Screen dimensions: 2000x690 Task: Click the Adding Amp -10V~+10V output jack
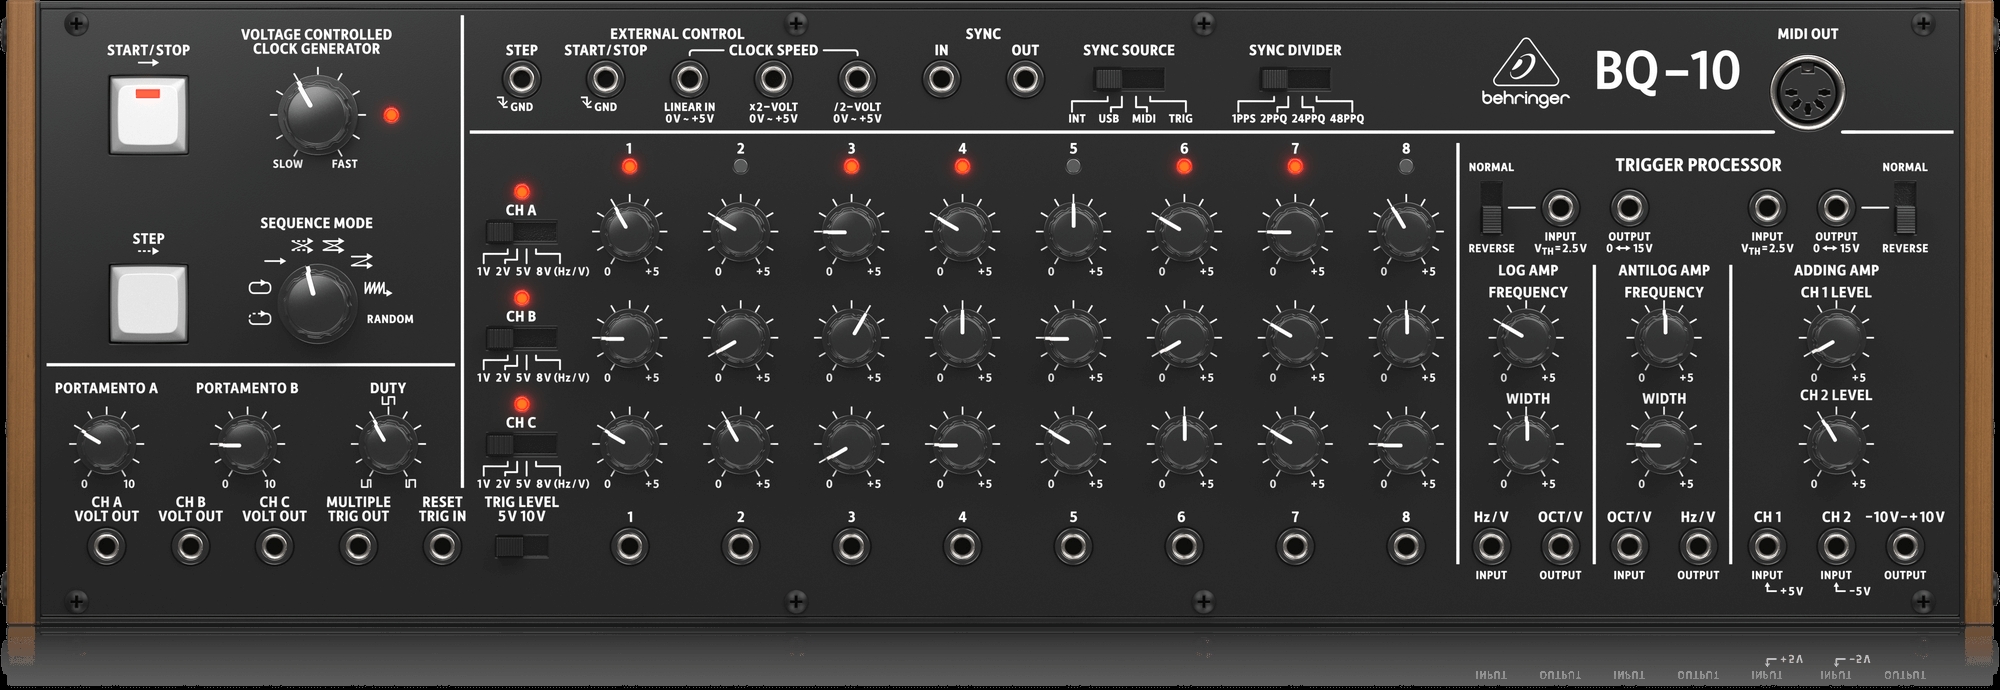[1904, 547]
